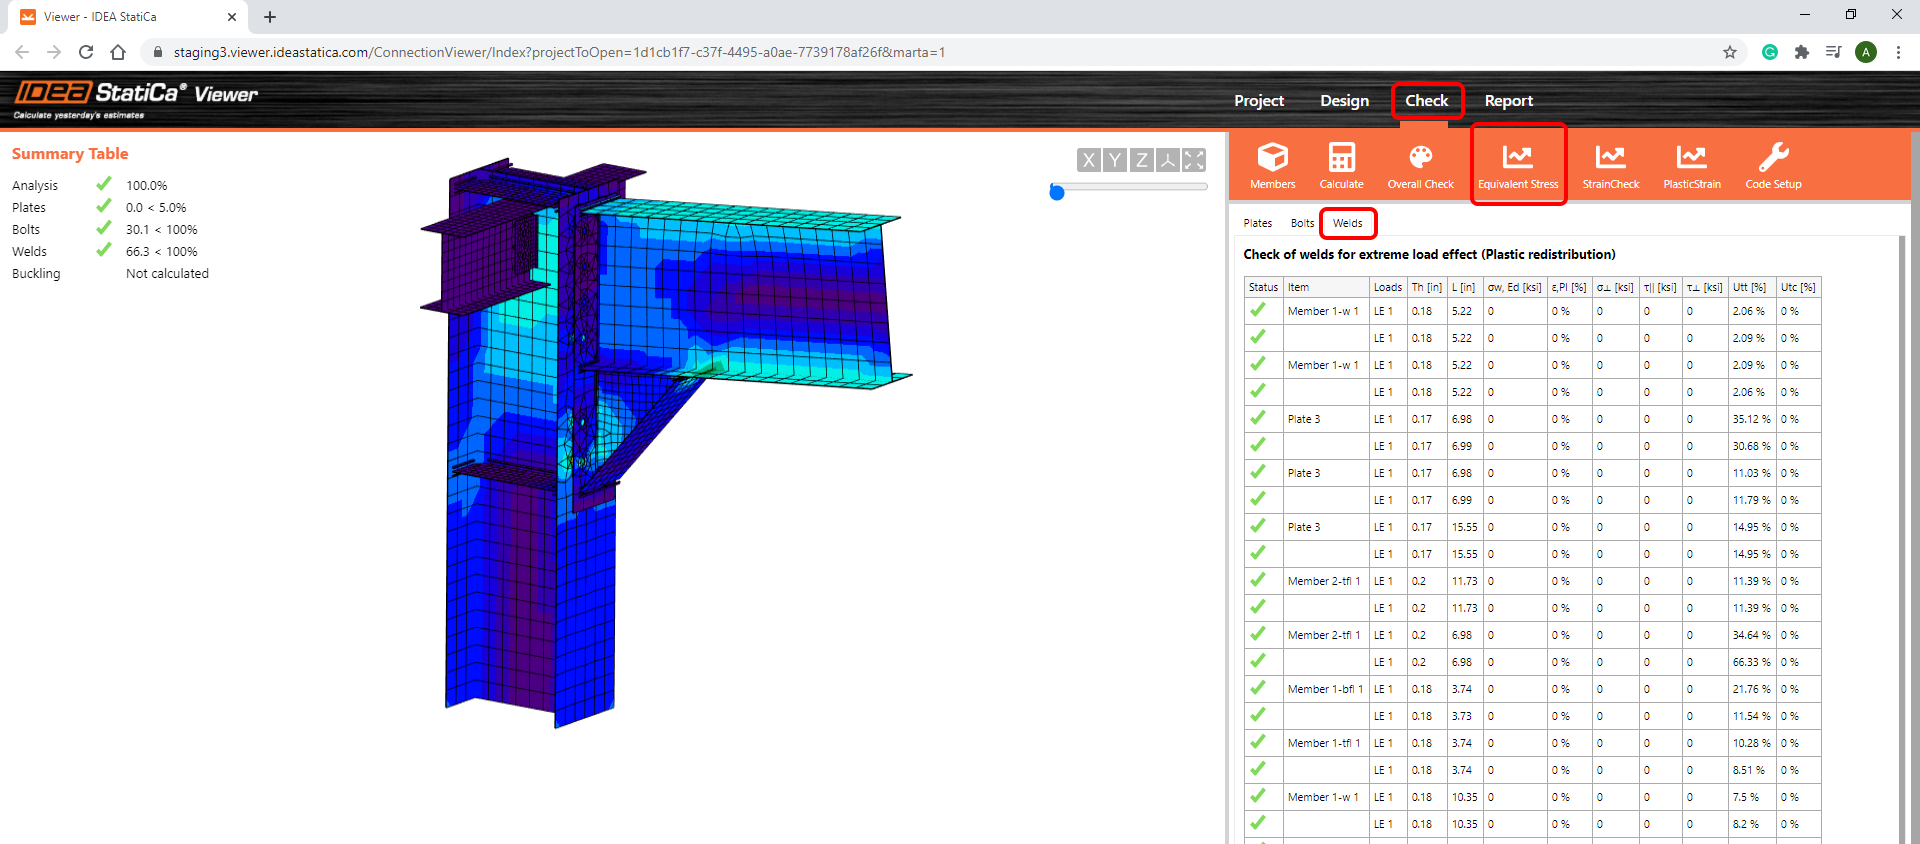This screenshot has height=844, width=1920.
Task: Open the Design menu
Action: [1344, 101]
